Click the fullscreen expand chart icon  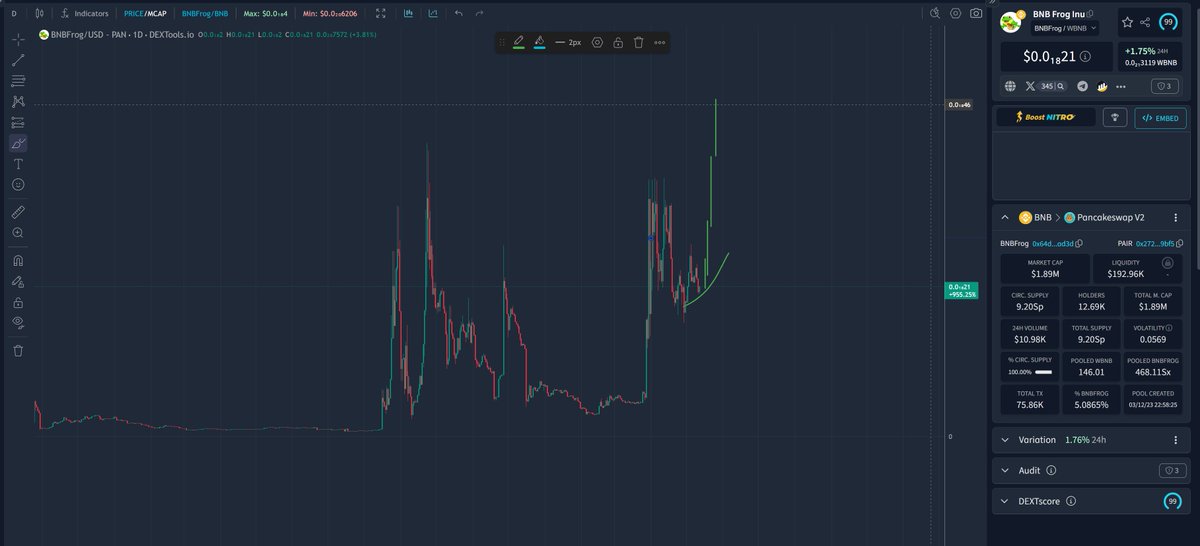(x=380, y=14)
